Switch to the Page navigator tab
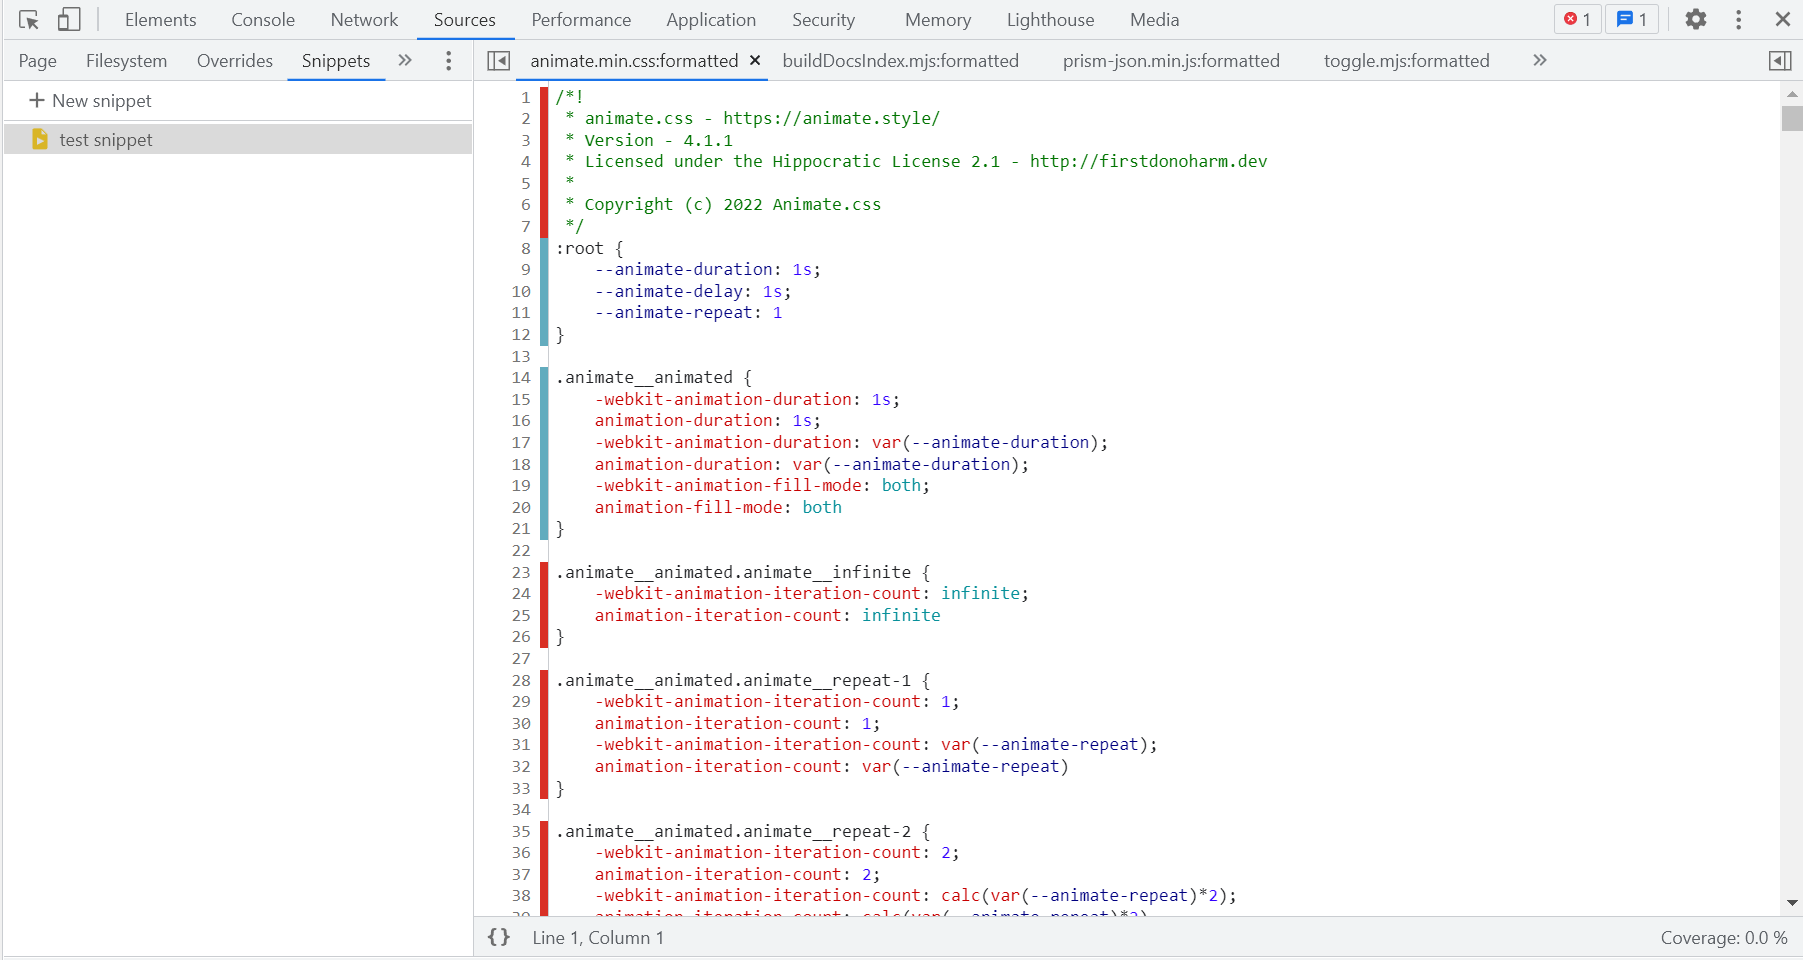The width and height of the screenshot is (1803, 960). pyautogui.click(x=38, y=61)
